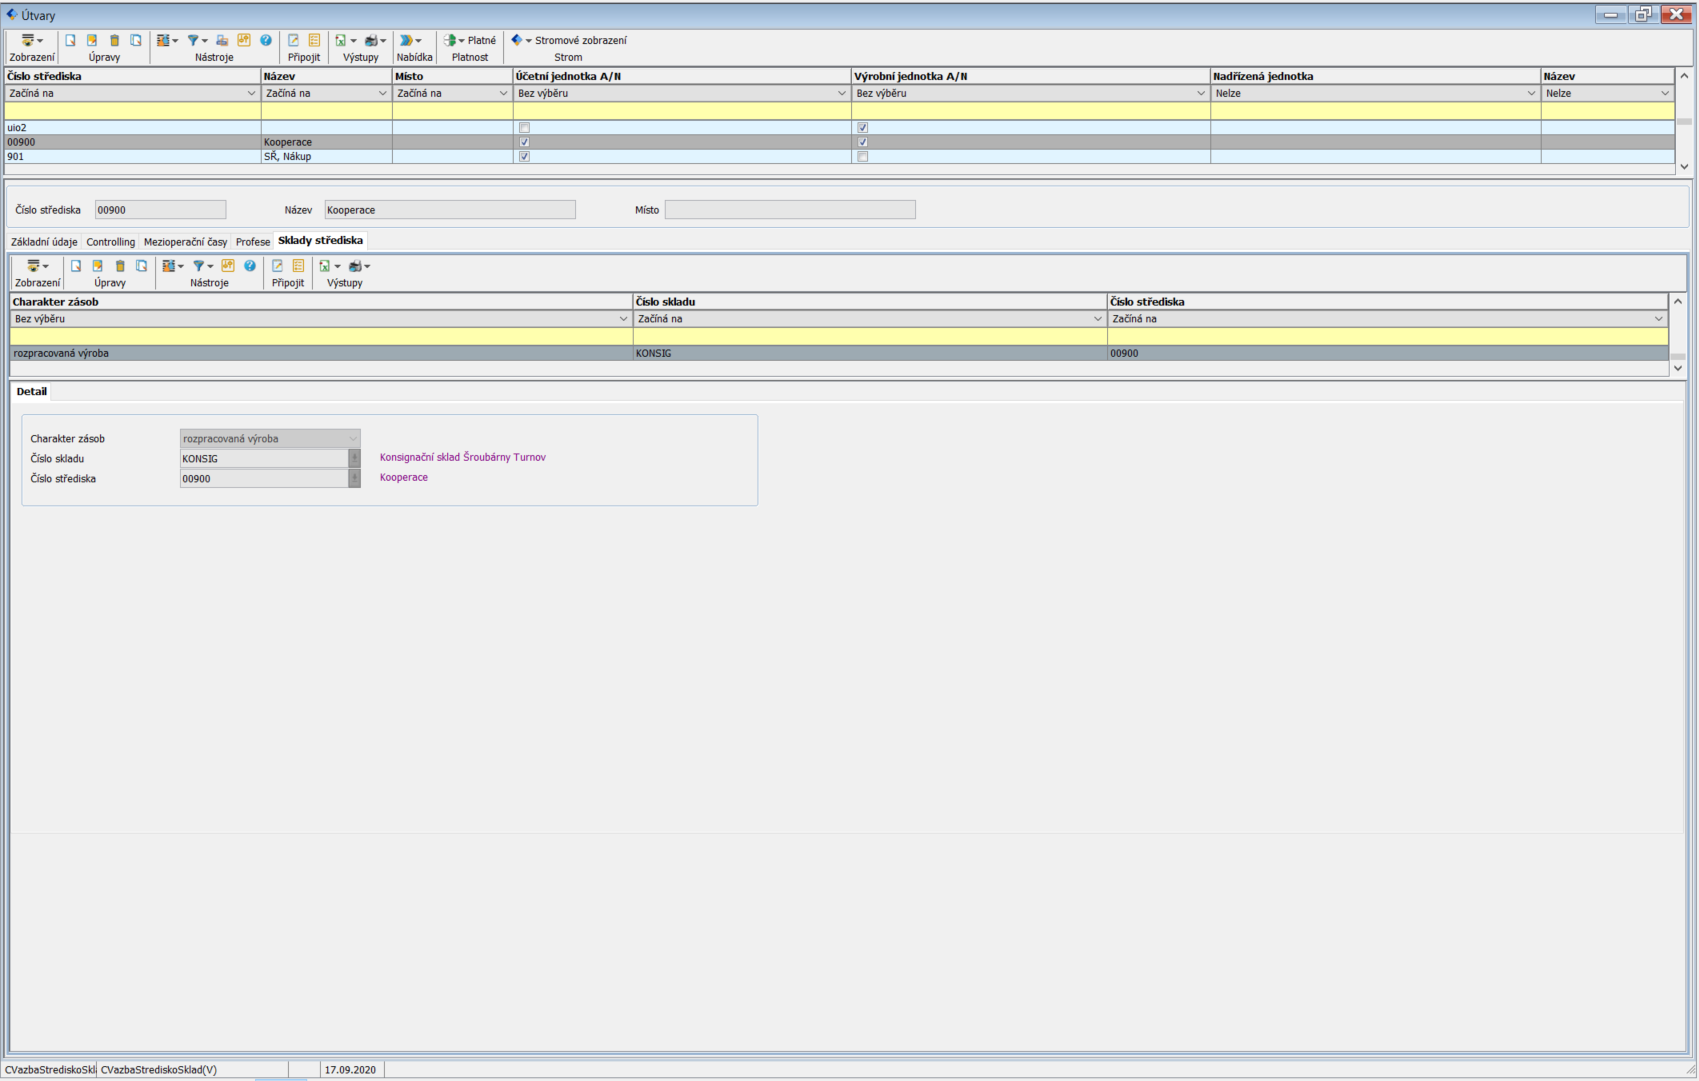Image resolution: width=1699 pixels, height=1081 pixels.
Task: Click the filter funnel icon in top toolbar
Action: (194, 41)
